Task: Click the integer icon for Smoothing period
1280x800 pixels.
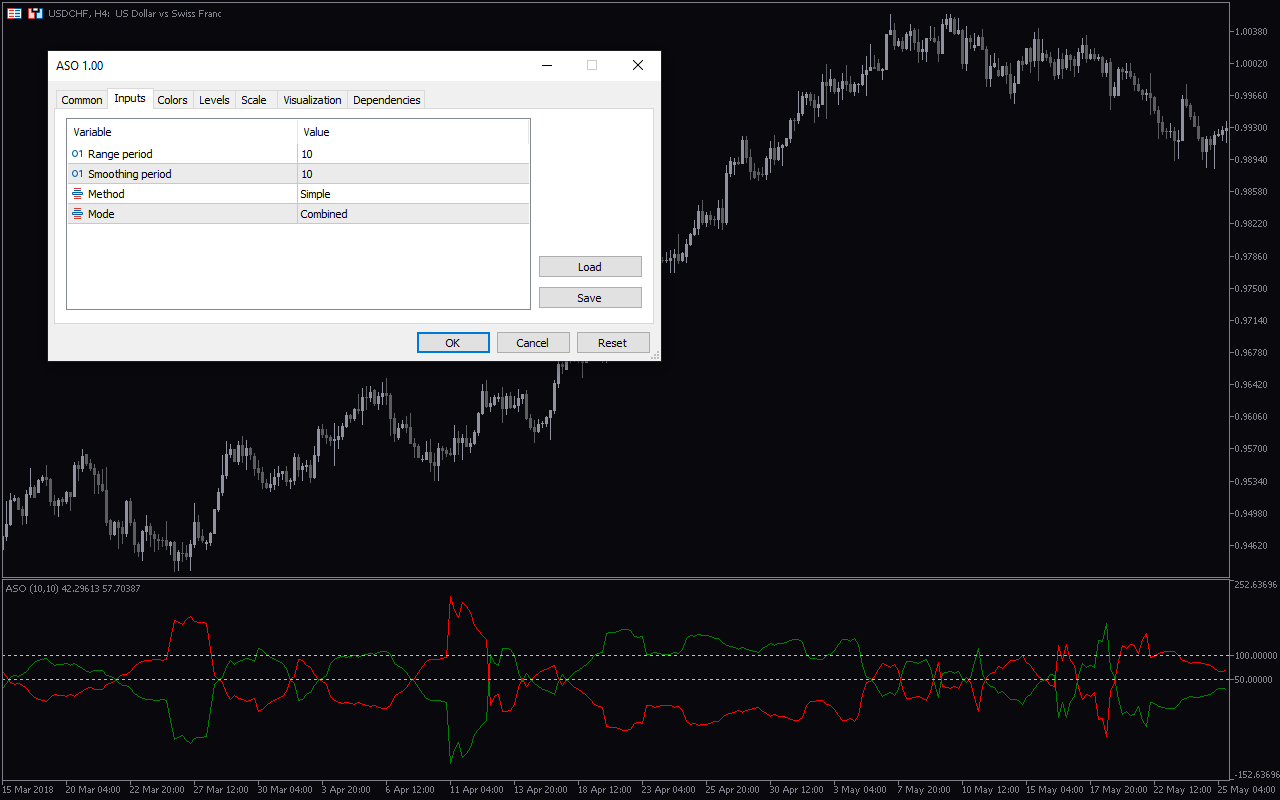Action: click(77, 174)
